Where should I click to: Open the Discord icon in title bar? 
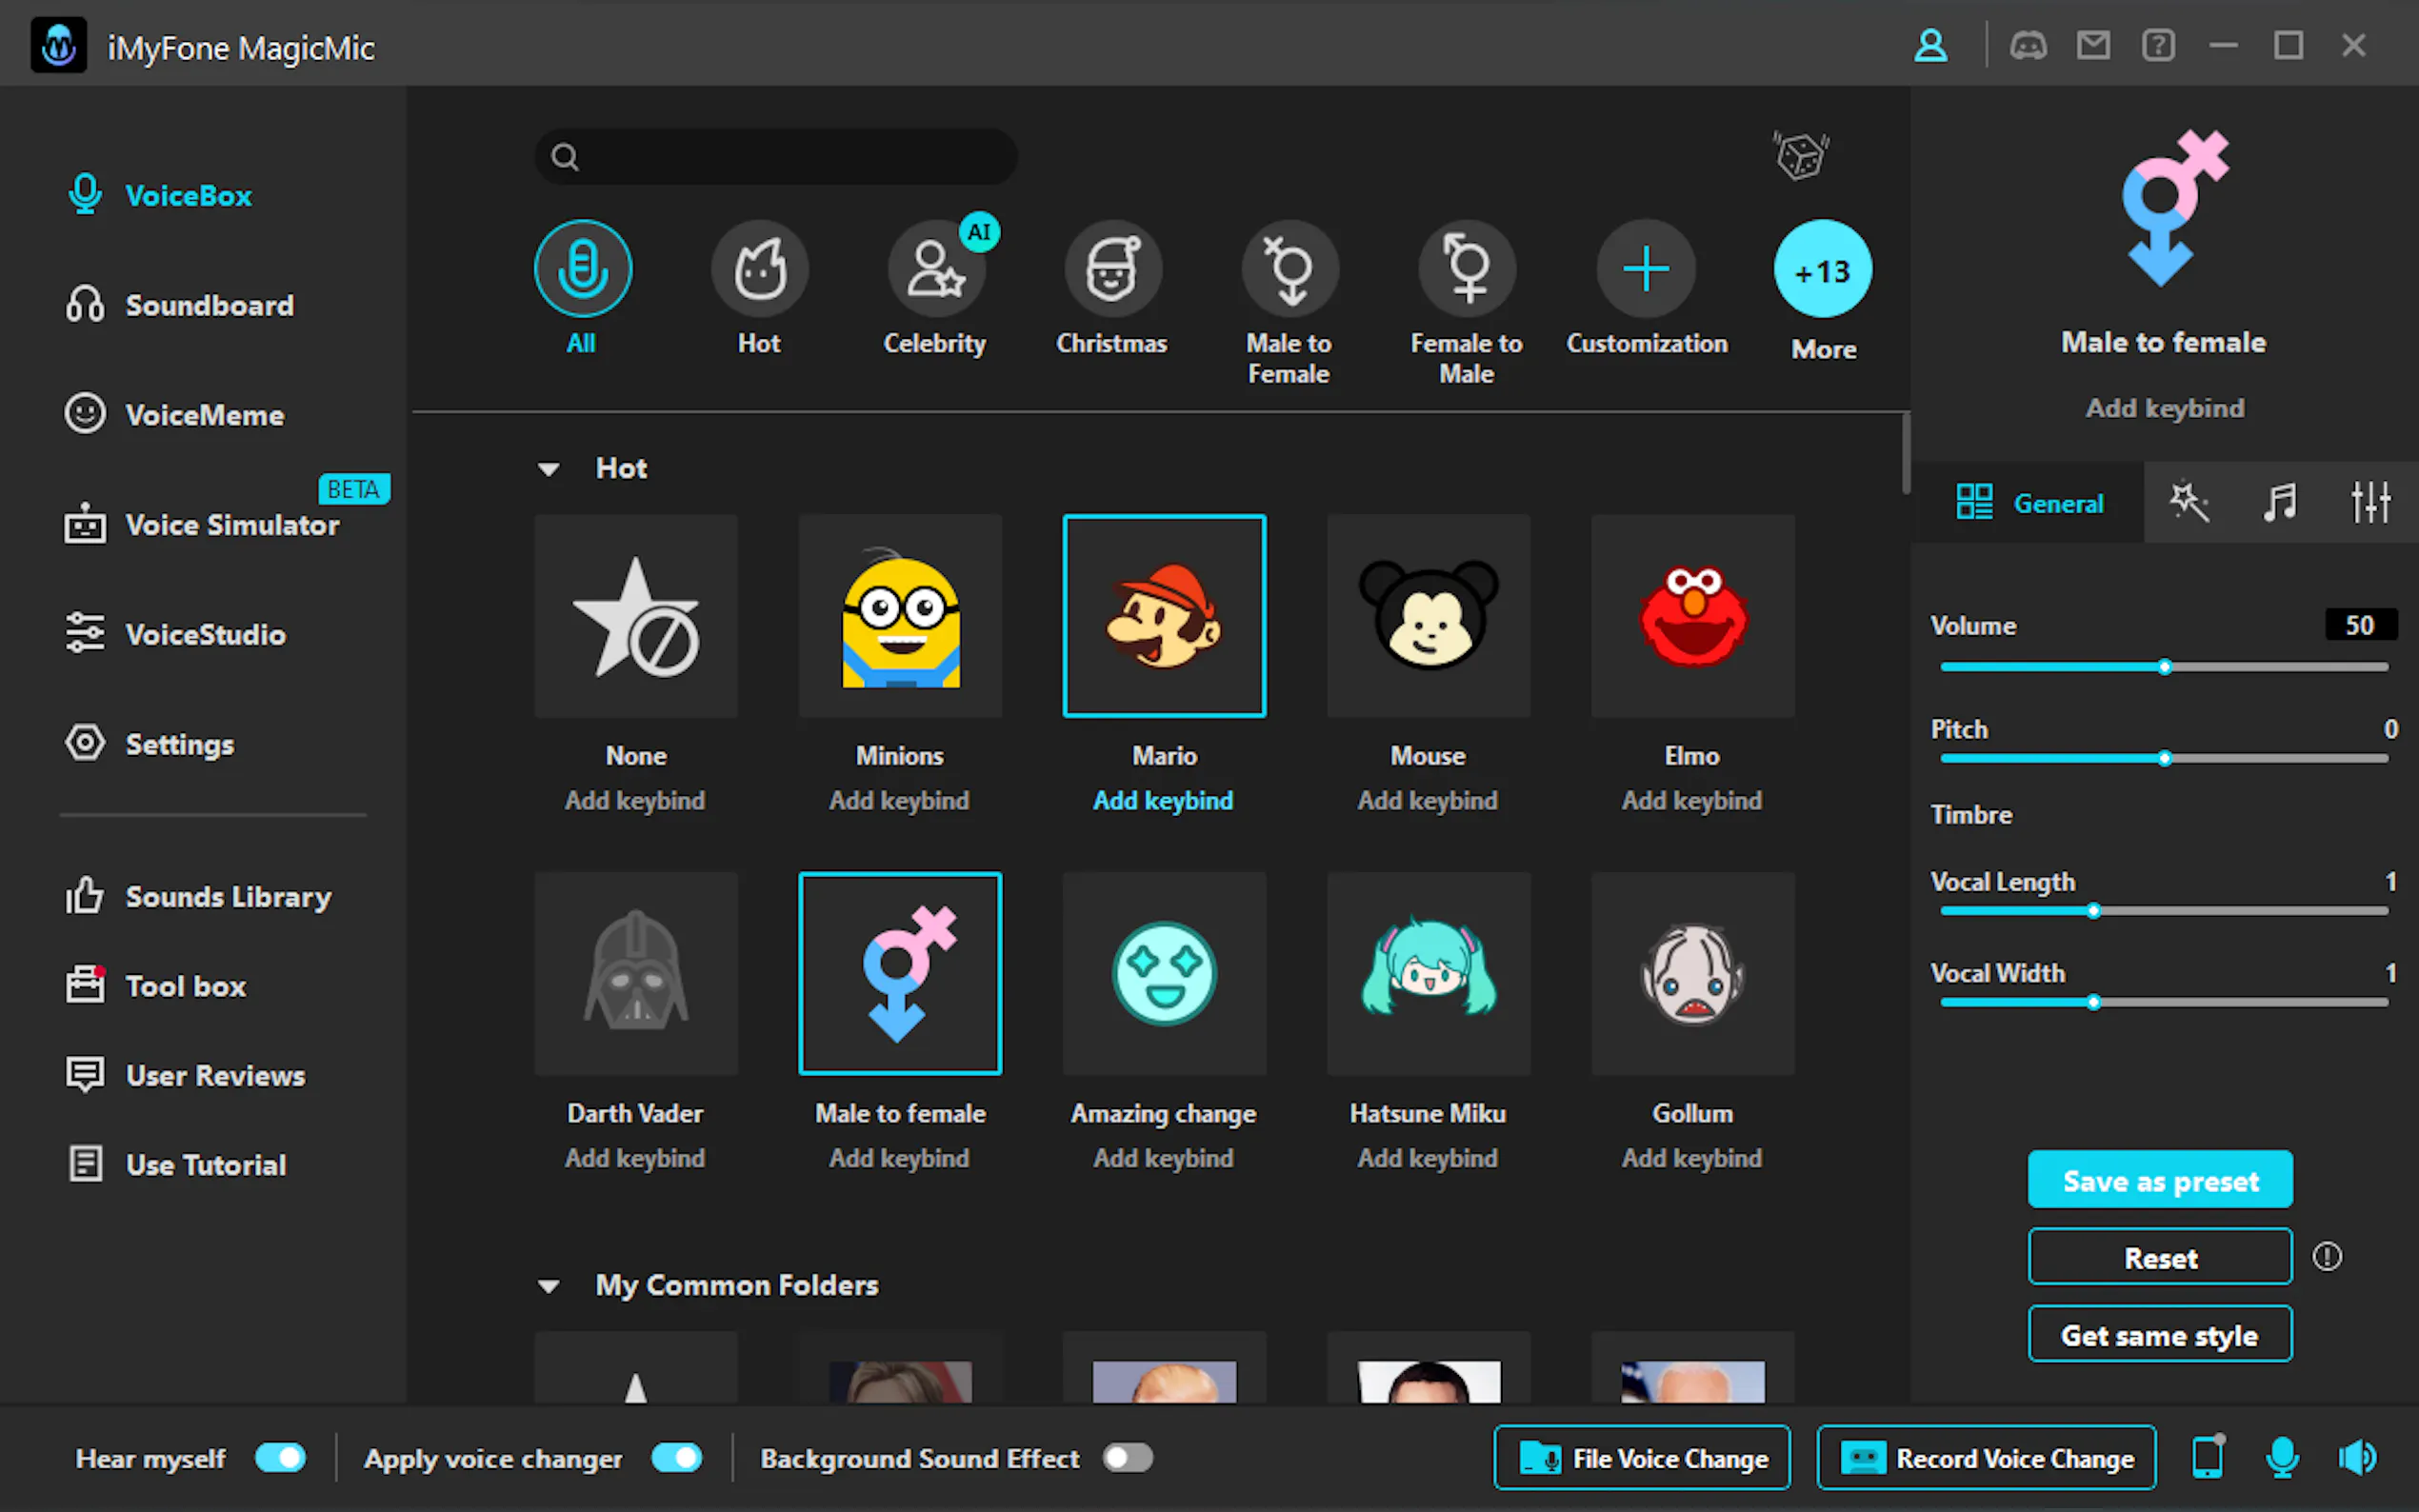point(2028,46)
